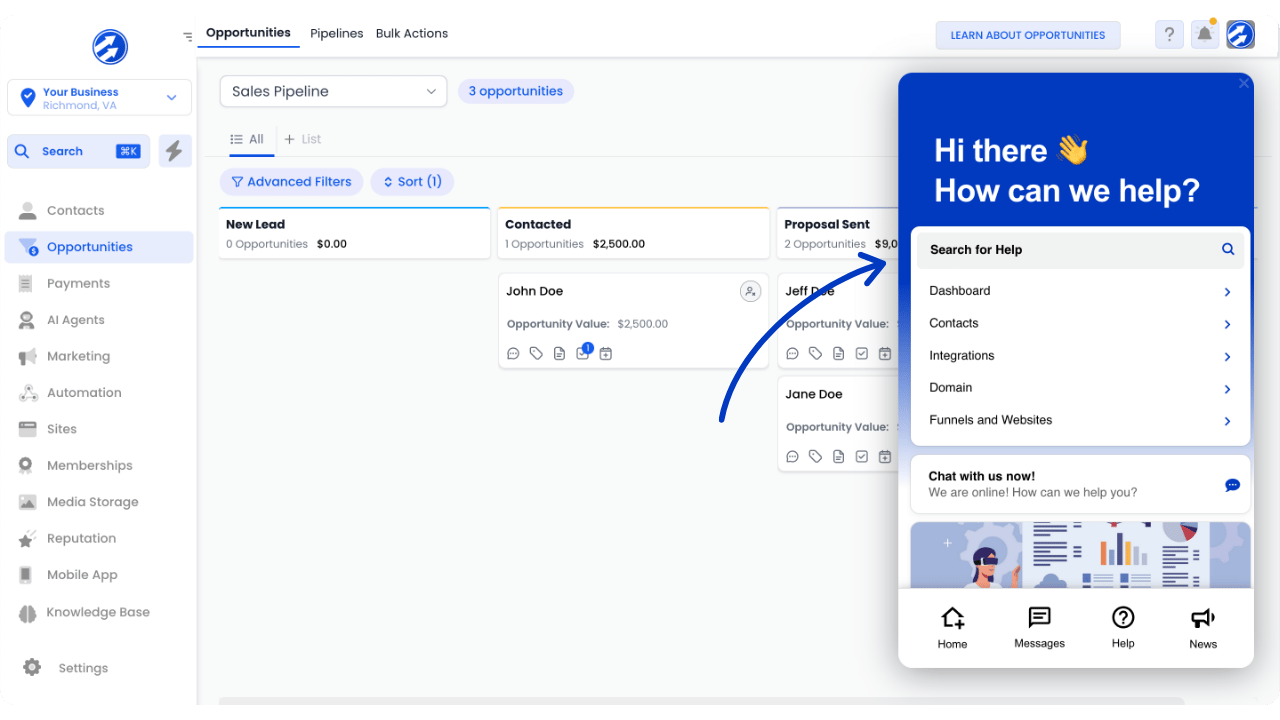Click the lightning bolt quick actions icon
The image size is (1280, 720).
coord(175,151)
